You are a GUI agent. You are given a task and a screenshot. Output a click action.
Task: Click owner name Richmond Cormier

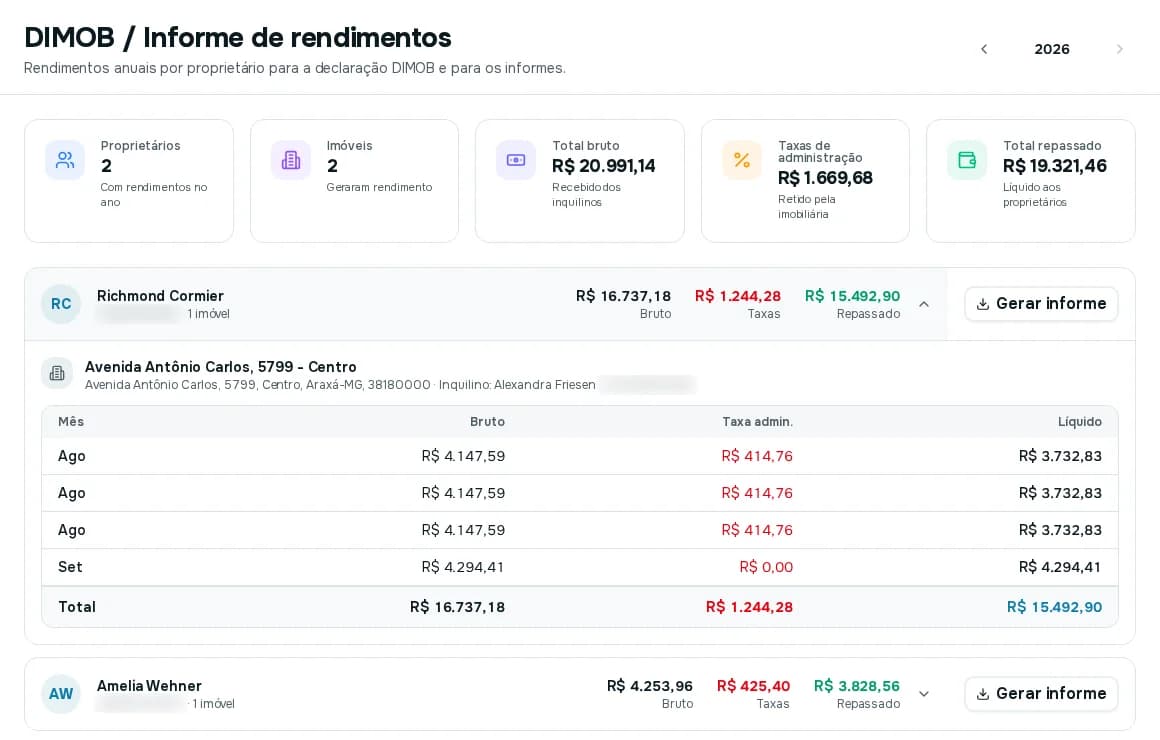[160, 296]
